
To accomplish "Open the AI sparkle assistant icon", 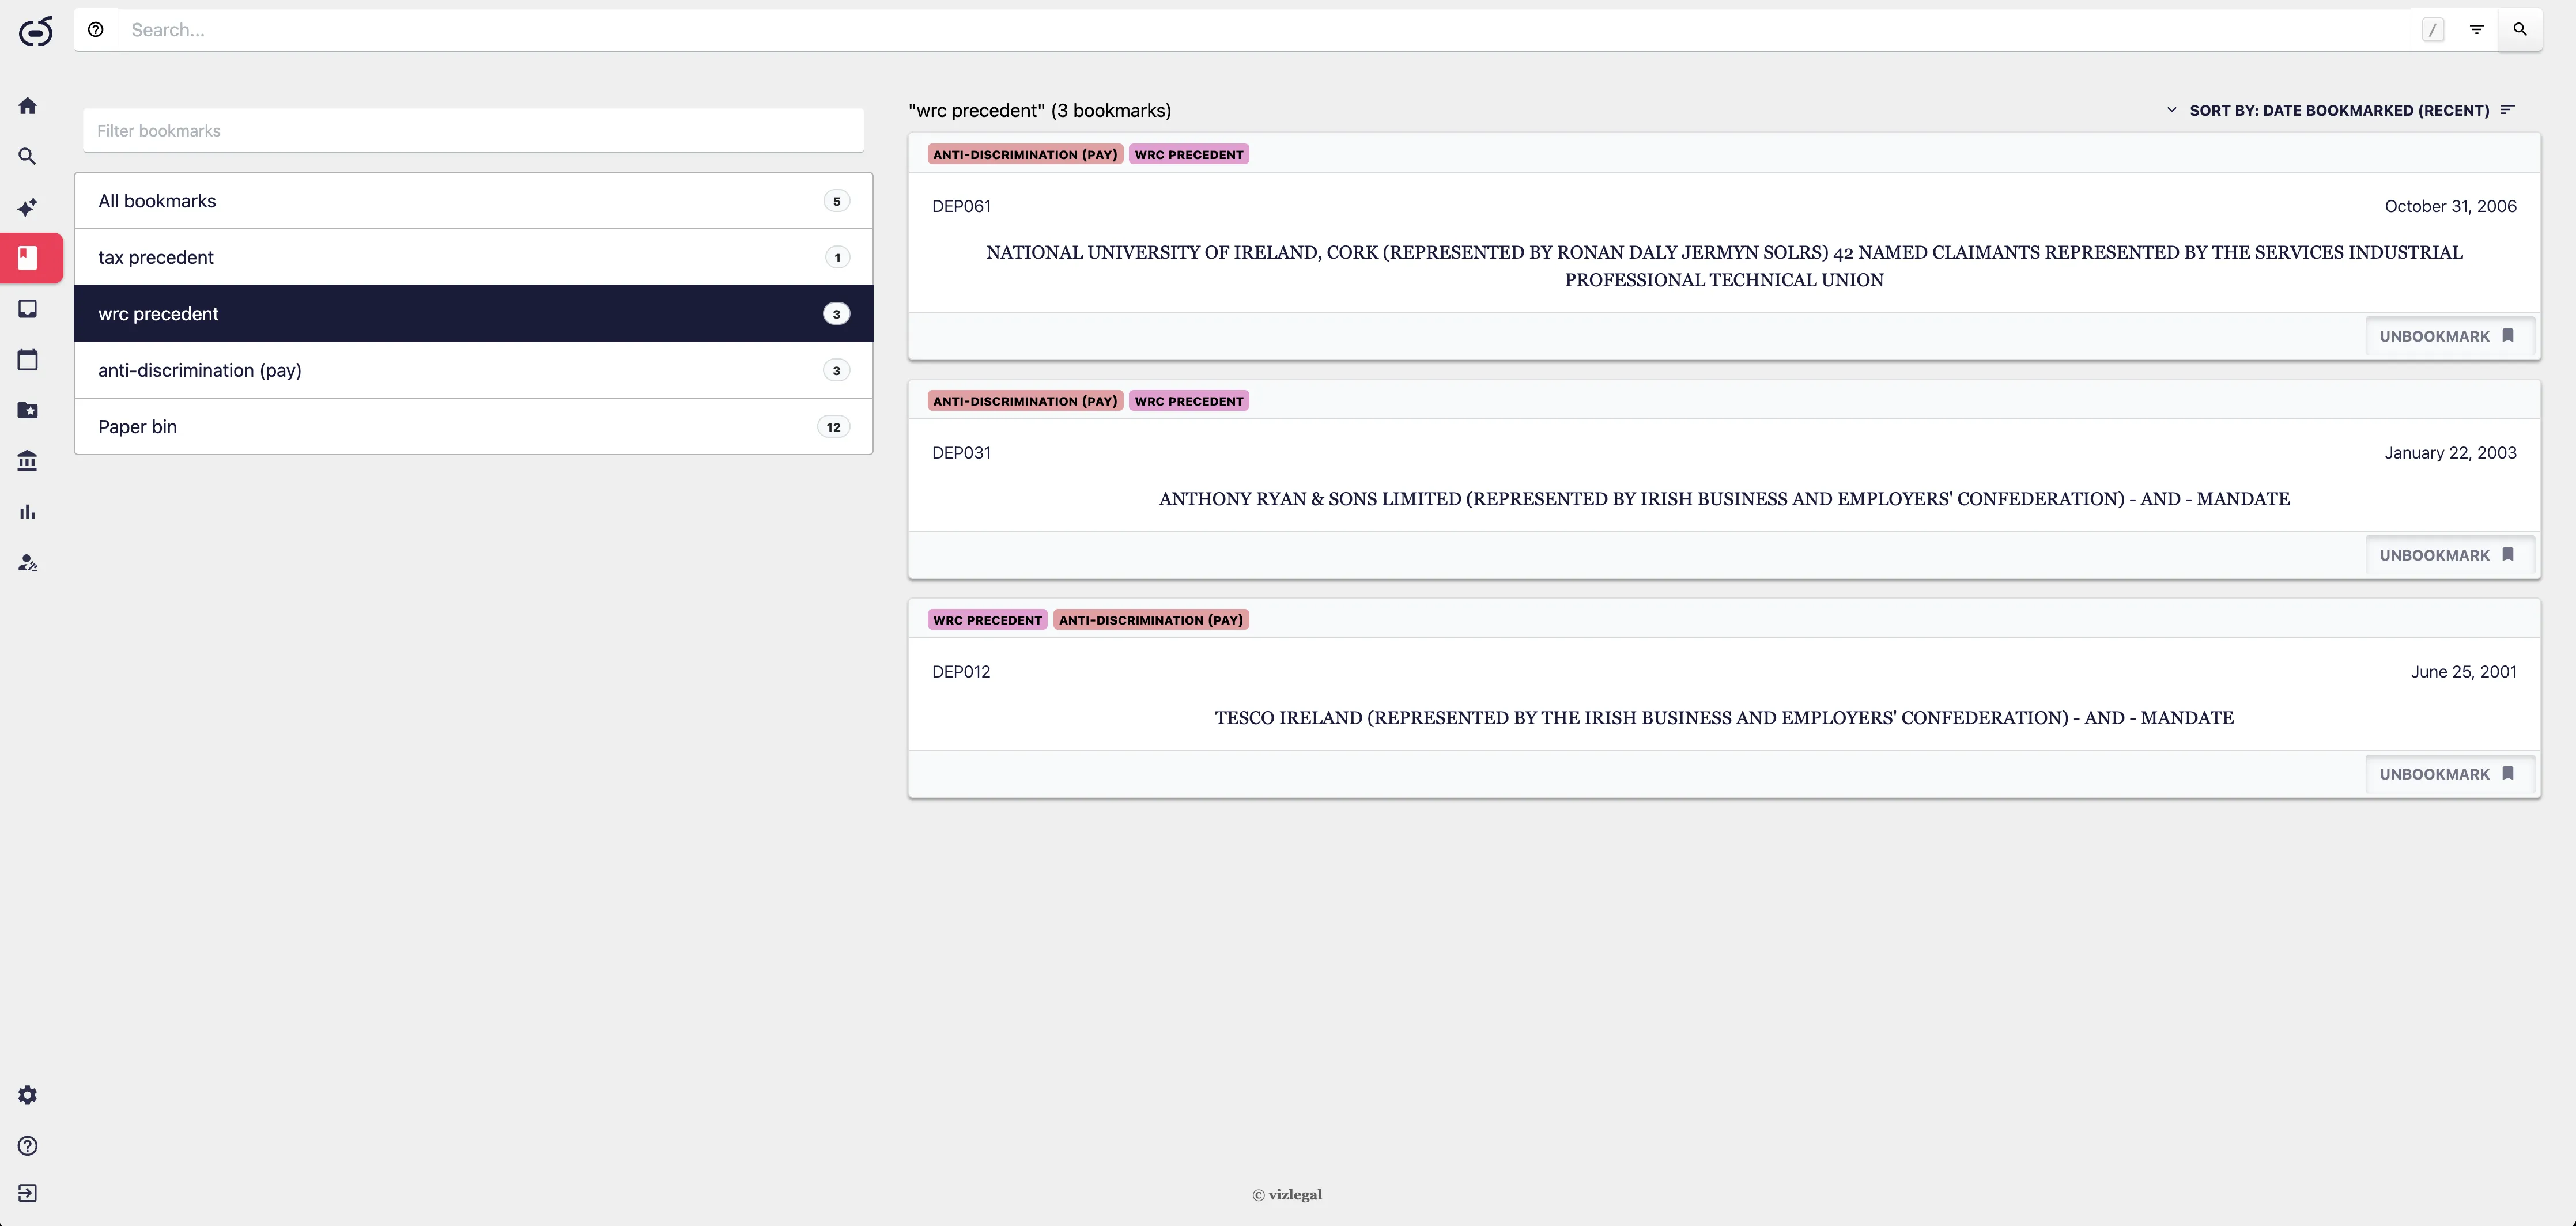I will click(28, 207).
